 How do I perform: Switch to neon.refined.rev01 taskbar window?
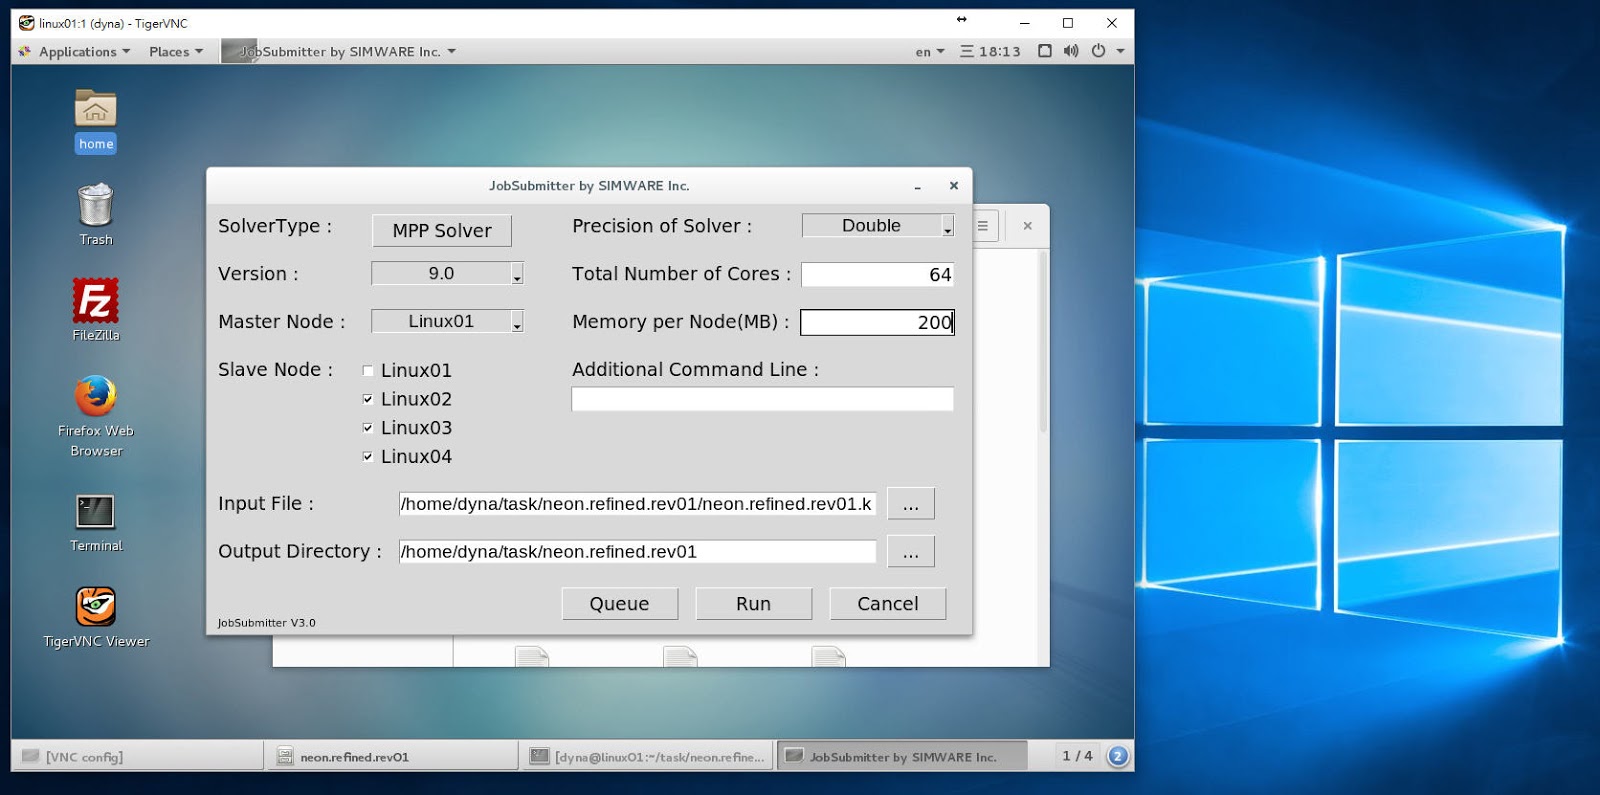tap(392, 756)
